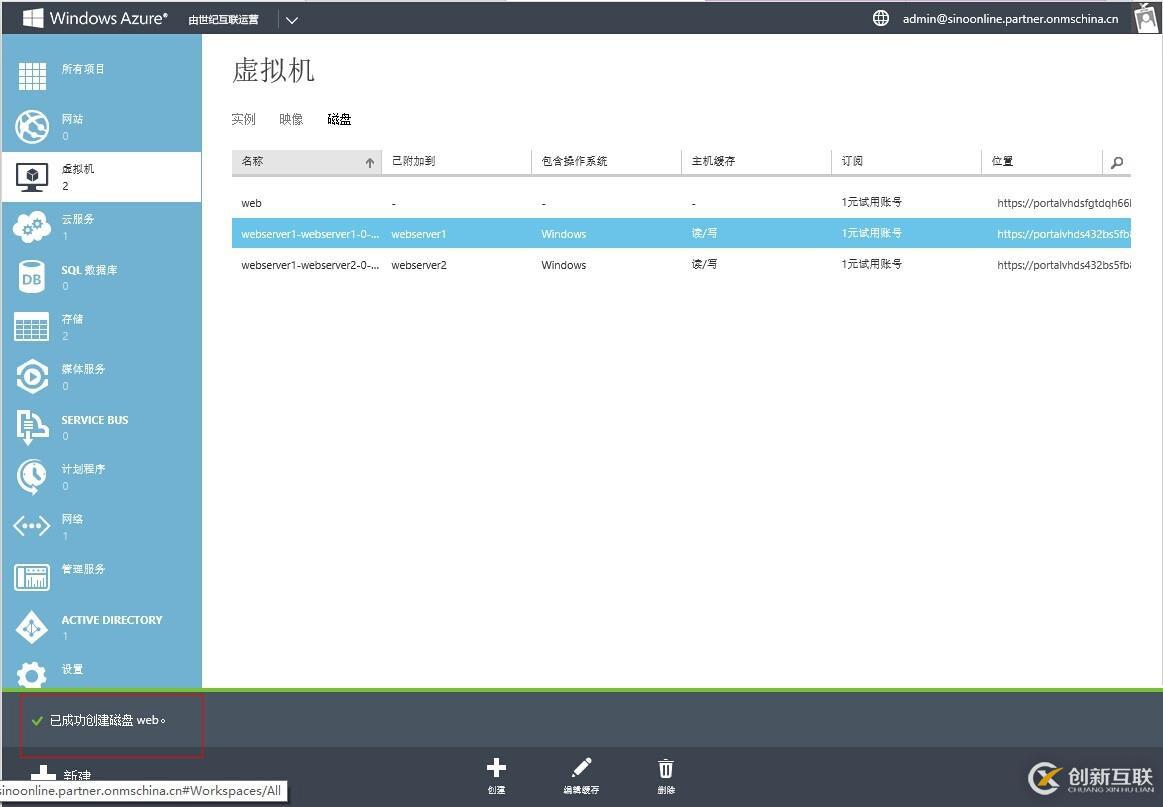Image resolution: width=1163 pixels, height=807 pixels.
Task: Click the New plus icon at bottom-left
Action: pyautogui.click(x=43, y=774)
